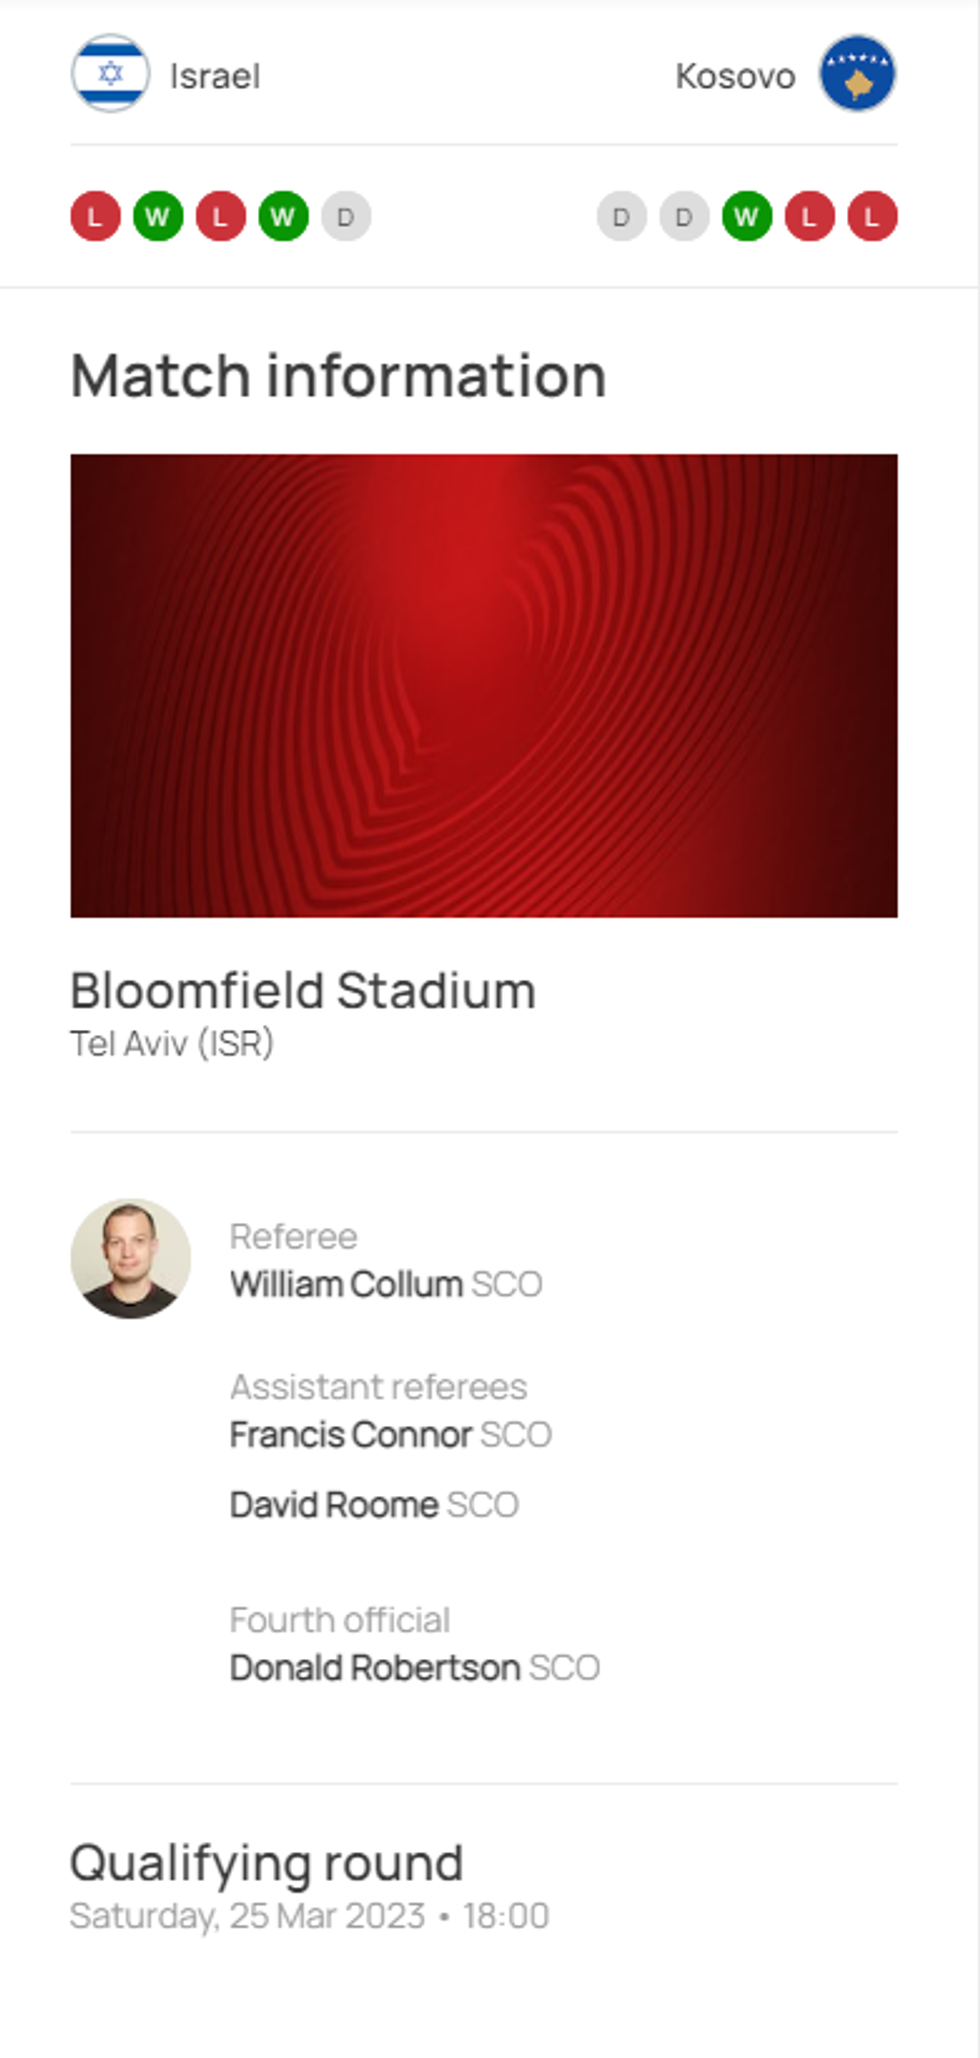Click referee William Collum's photo

click(130, 1258)
